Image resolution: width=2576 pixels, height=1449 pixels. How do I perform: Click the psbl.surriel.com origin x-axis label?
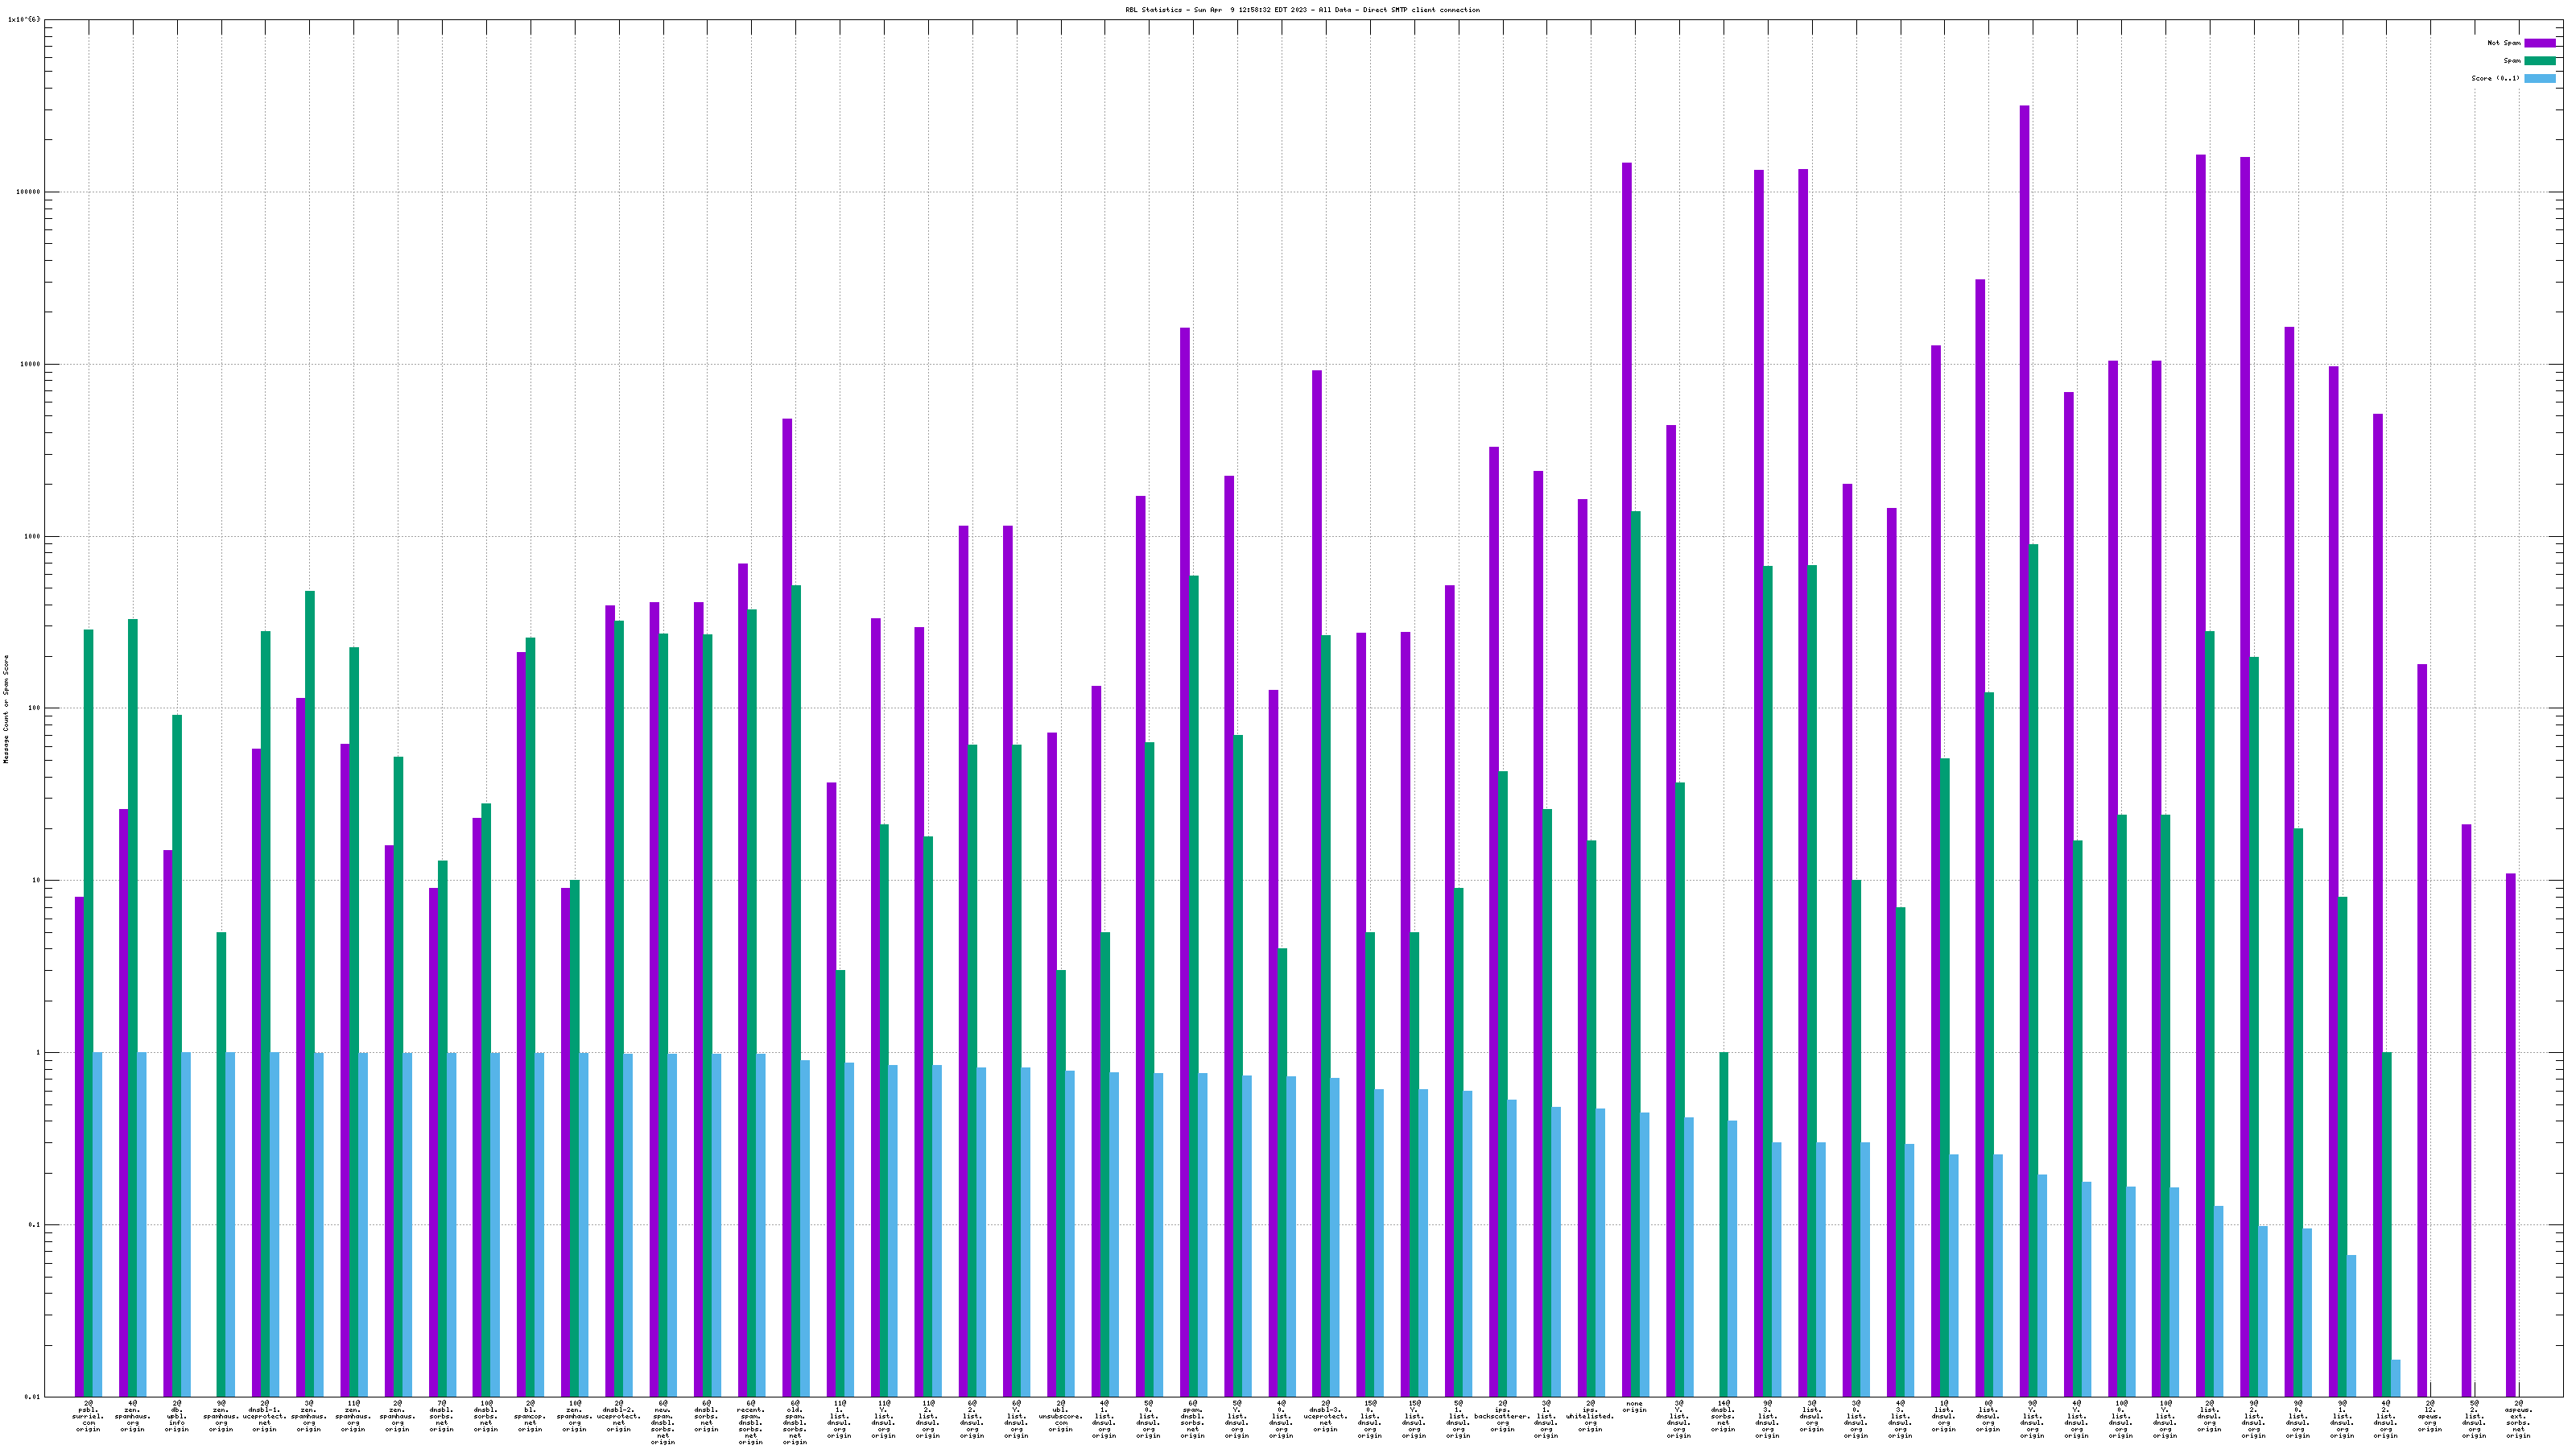pos(88,1416)
